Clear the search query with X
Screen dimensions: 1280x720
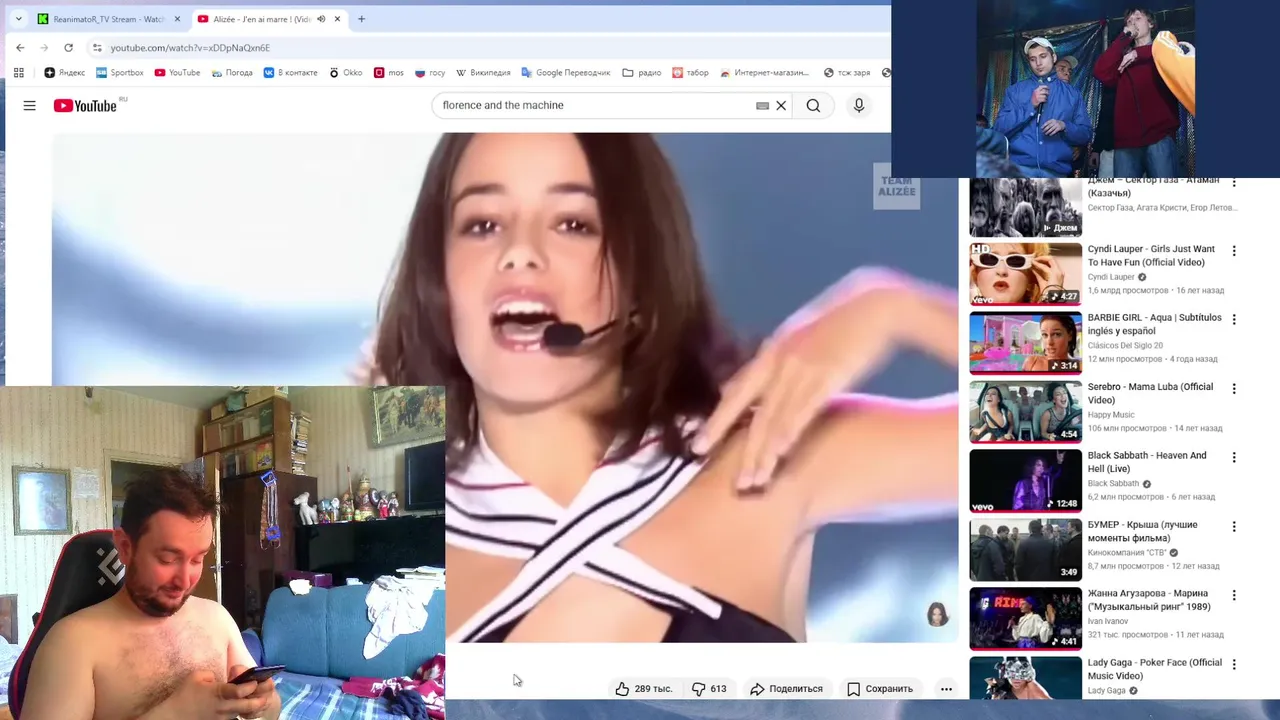(x=782, y=105)
